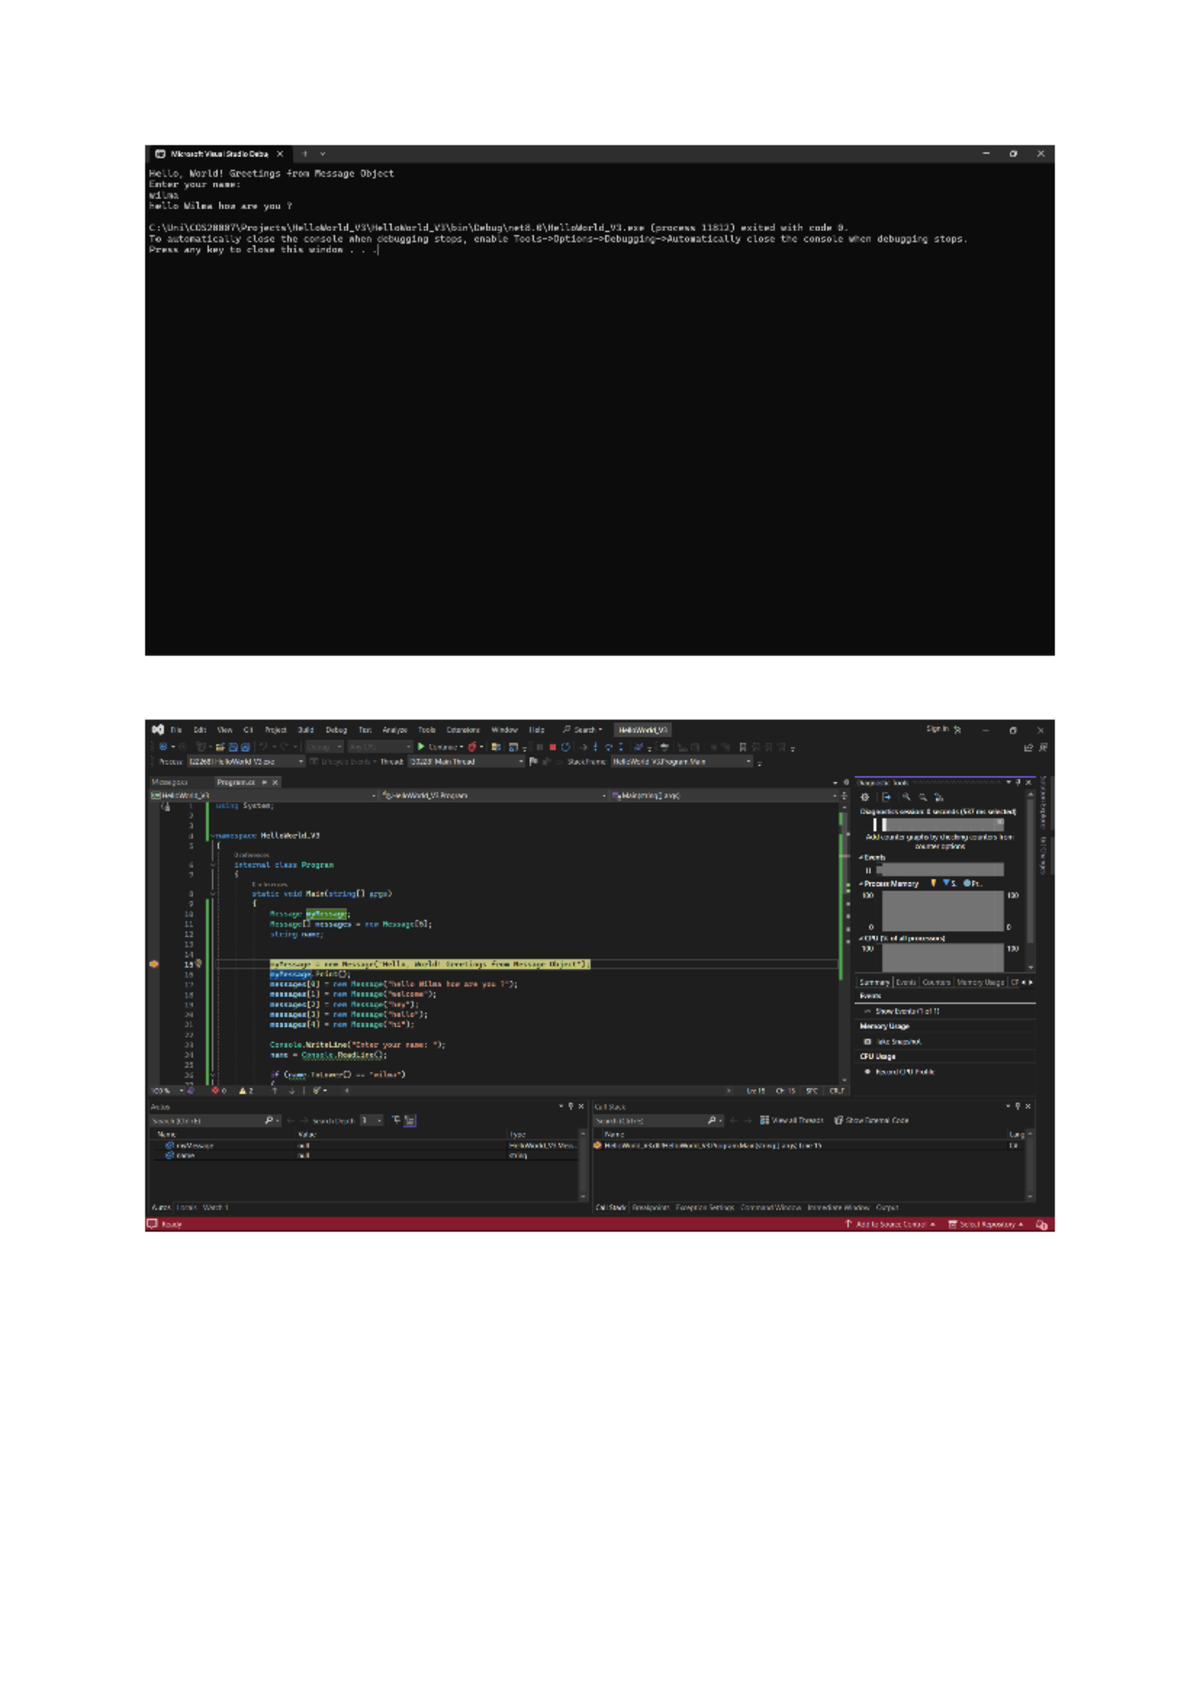Click the Restart debugging icon
The image size is (1200, 1696).
(x=565, y=746)
